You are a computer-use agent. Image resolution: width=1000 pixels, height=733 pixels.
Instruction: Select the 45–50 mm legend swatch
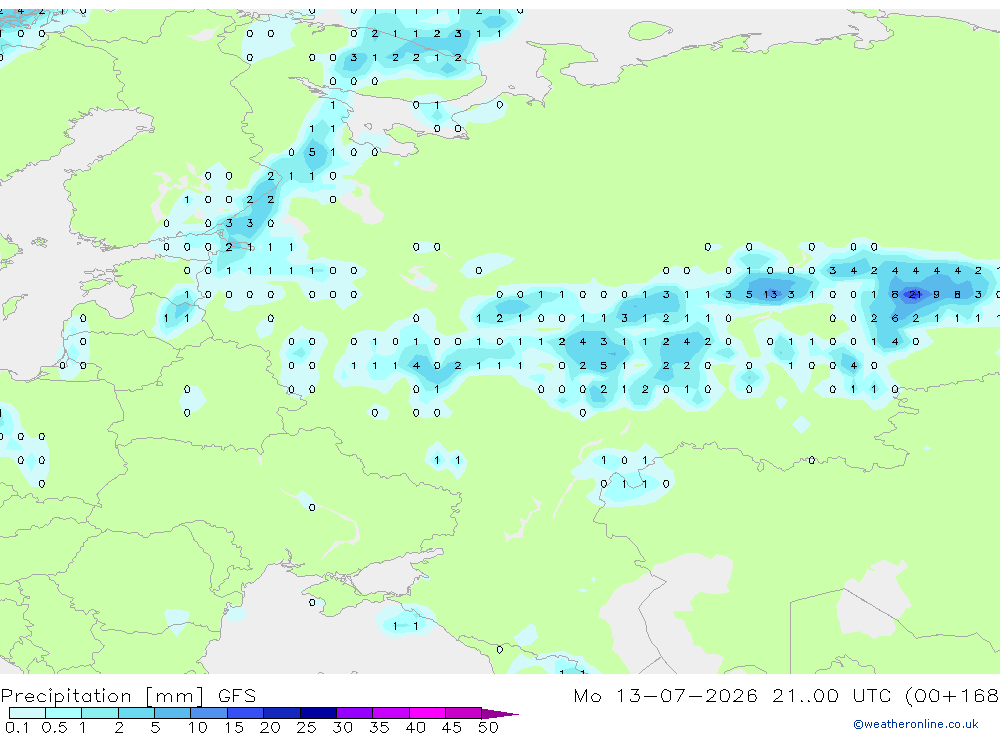(x=464, y=713)
